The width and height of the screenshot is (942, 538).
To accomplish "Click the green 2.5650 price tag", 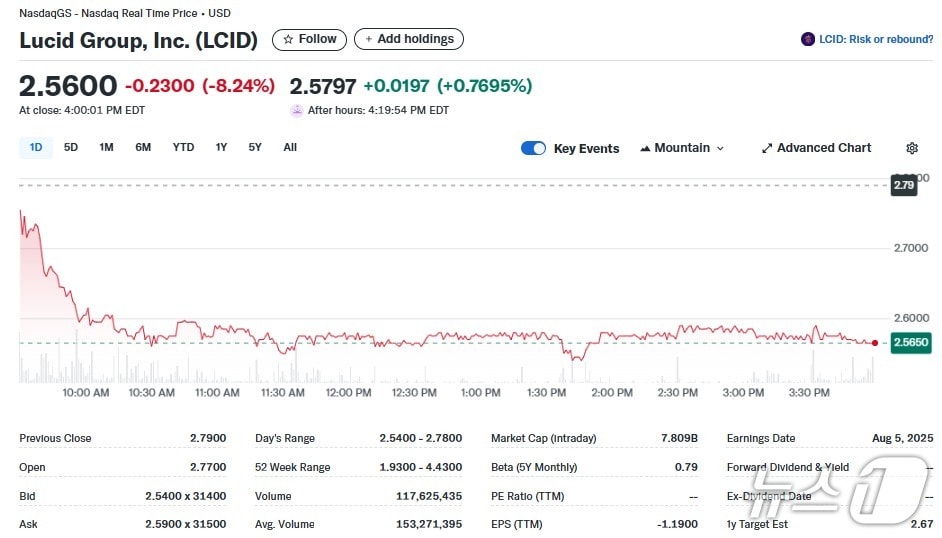I will click(x=911, y=342).
